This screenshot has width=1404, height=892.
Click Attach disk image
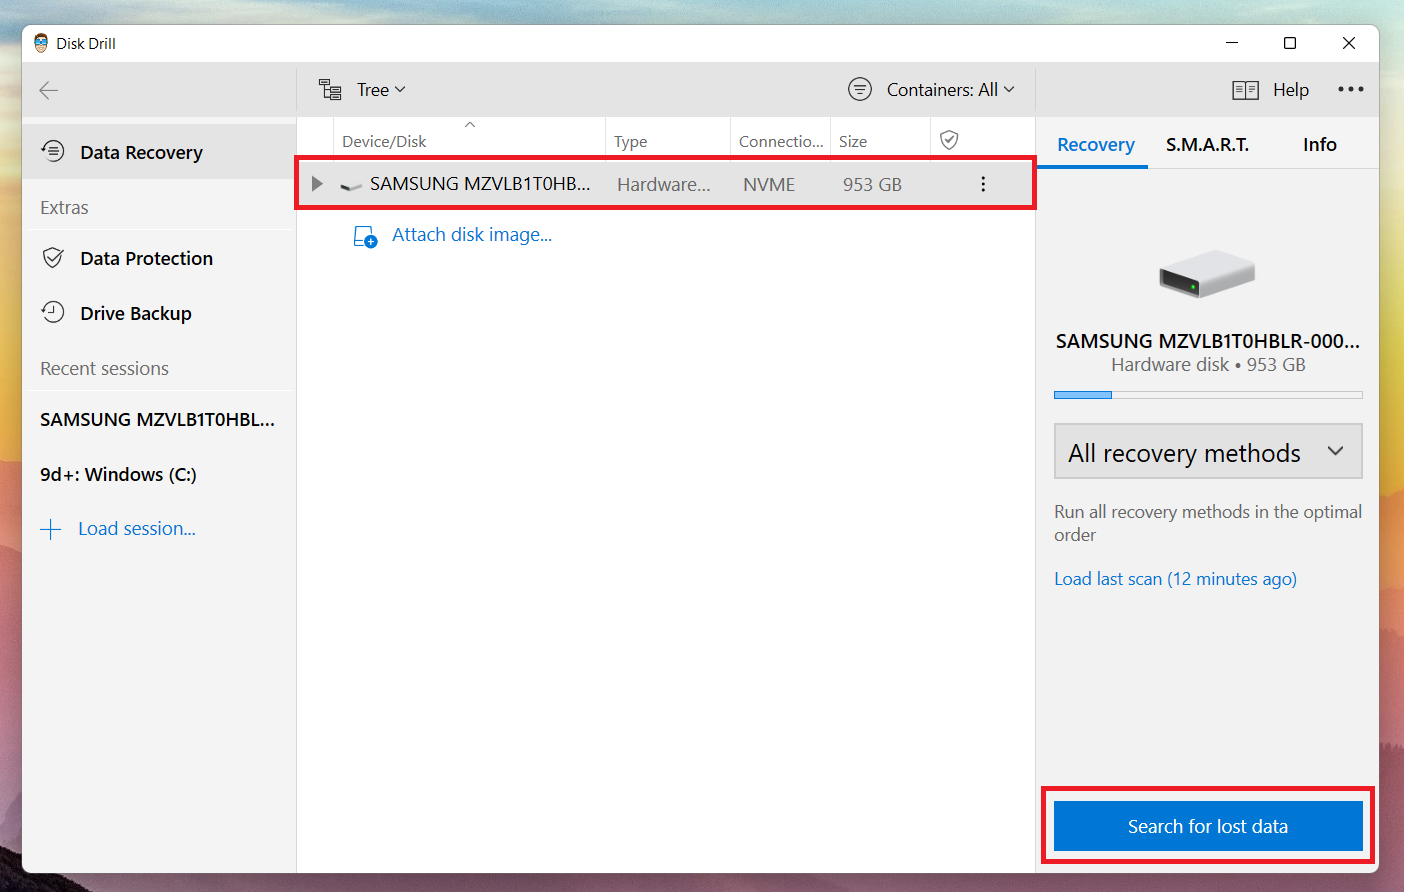[x=472, y=234]
